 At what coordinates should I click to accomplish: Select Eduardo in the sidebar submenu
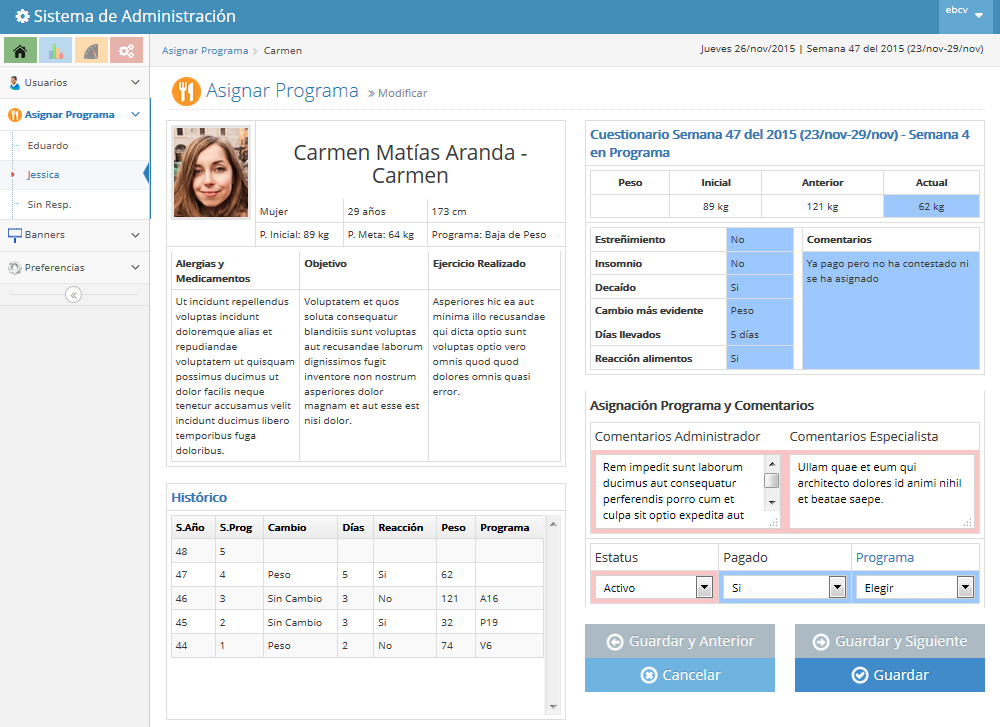click(48, 146)
